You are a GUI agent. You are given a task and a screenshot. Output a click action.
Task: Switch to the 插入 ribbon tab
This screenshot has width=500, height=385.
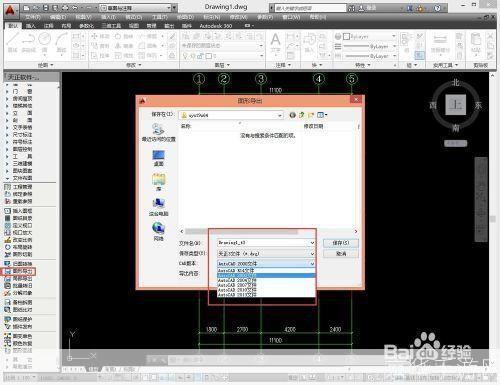[31, 26]
